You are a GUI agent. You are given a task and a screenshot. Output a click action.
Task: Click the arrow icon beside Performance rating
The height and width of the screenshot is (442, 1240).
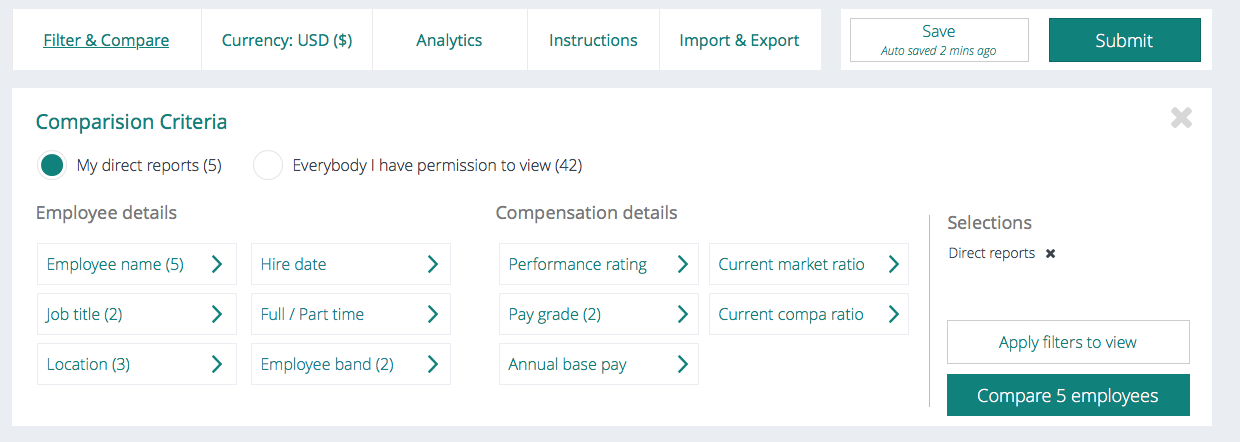[x=682, y=264]
